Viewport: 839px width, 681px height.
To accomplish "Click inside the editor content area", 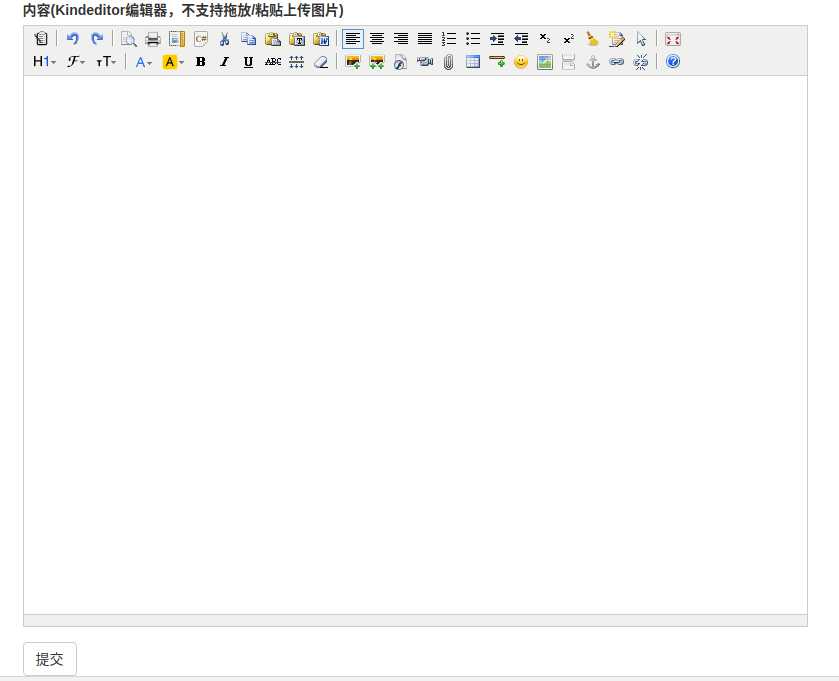I will 415,345.
